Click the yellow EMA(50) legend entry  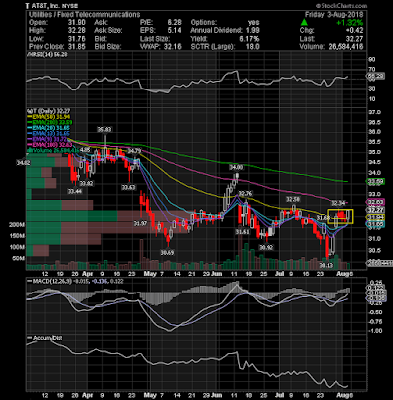pyautogui.click(x=49, y=117)
